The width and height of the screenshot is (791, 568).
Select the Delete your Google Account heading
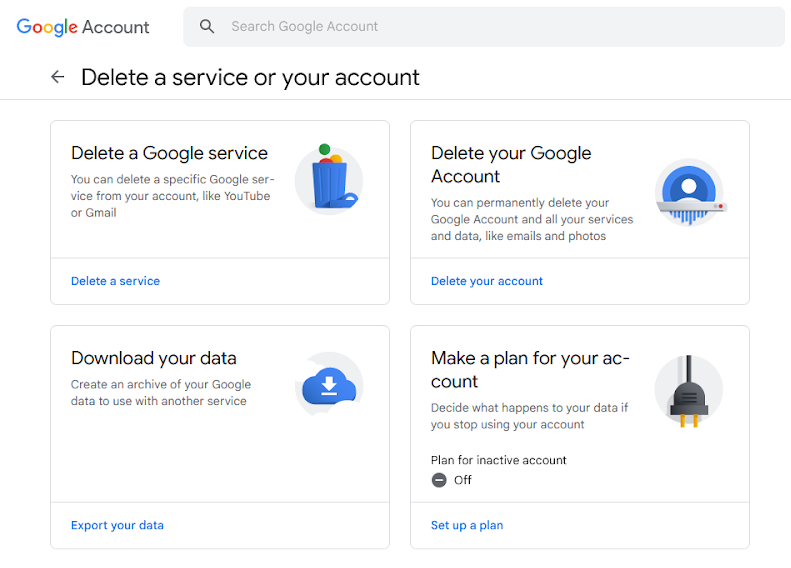coord(511,164)
